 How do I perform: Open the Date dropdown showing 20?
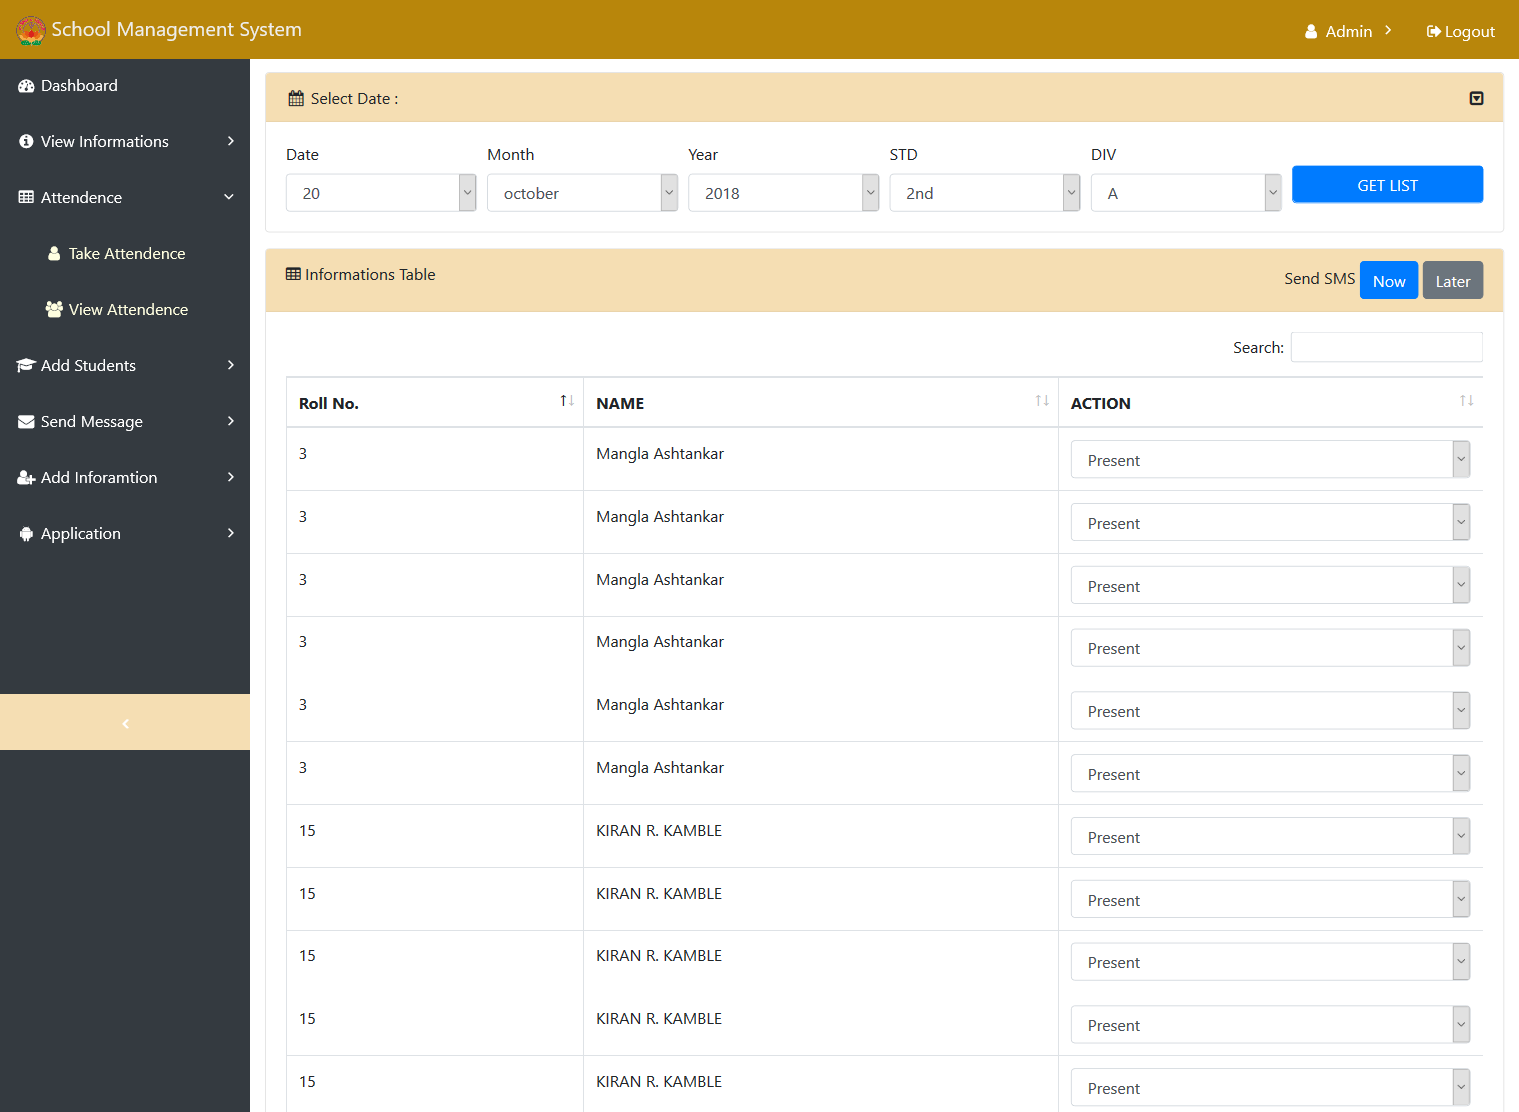point(381,193)
